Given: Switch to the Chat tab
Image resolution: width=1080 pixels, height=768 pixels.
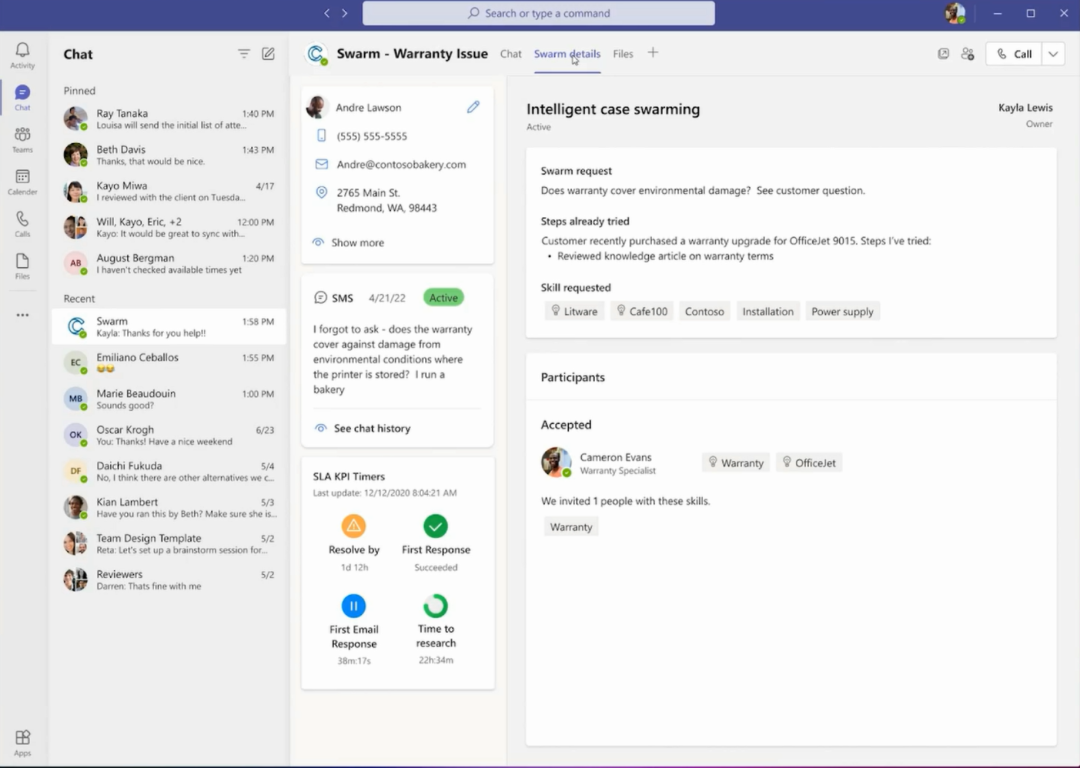Looking at the screenshot, I should 510,54.
